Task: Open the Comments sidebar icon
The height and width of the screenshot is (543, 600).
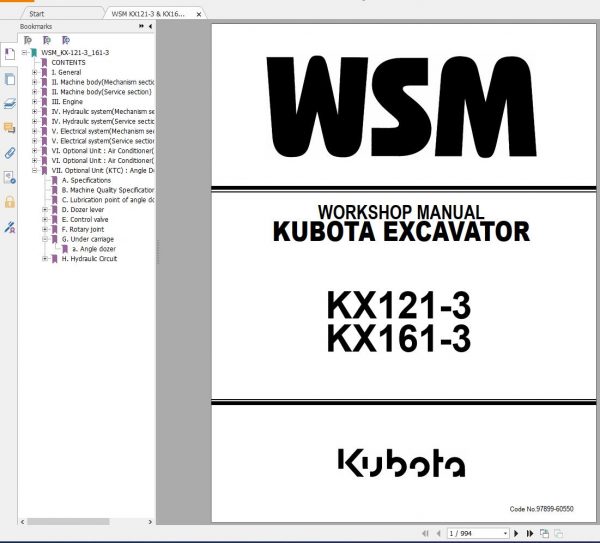Action: click(x=10, y=127)
